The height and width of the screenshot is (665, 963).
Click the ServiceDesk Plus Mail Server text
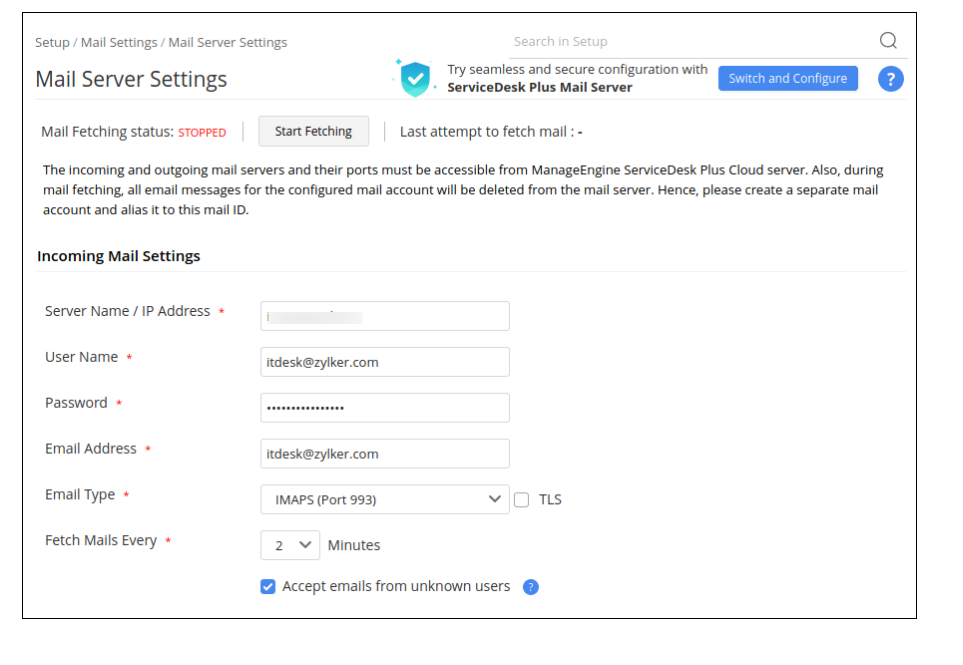pos(540,87)
